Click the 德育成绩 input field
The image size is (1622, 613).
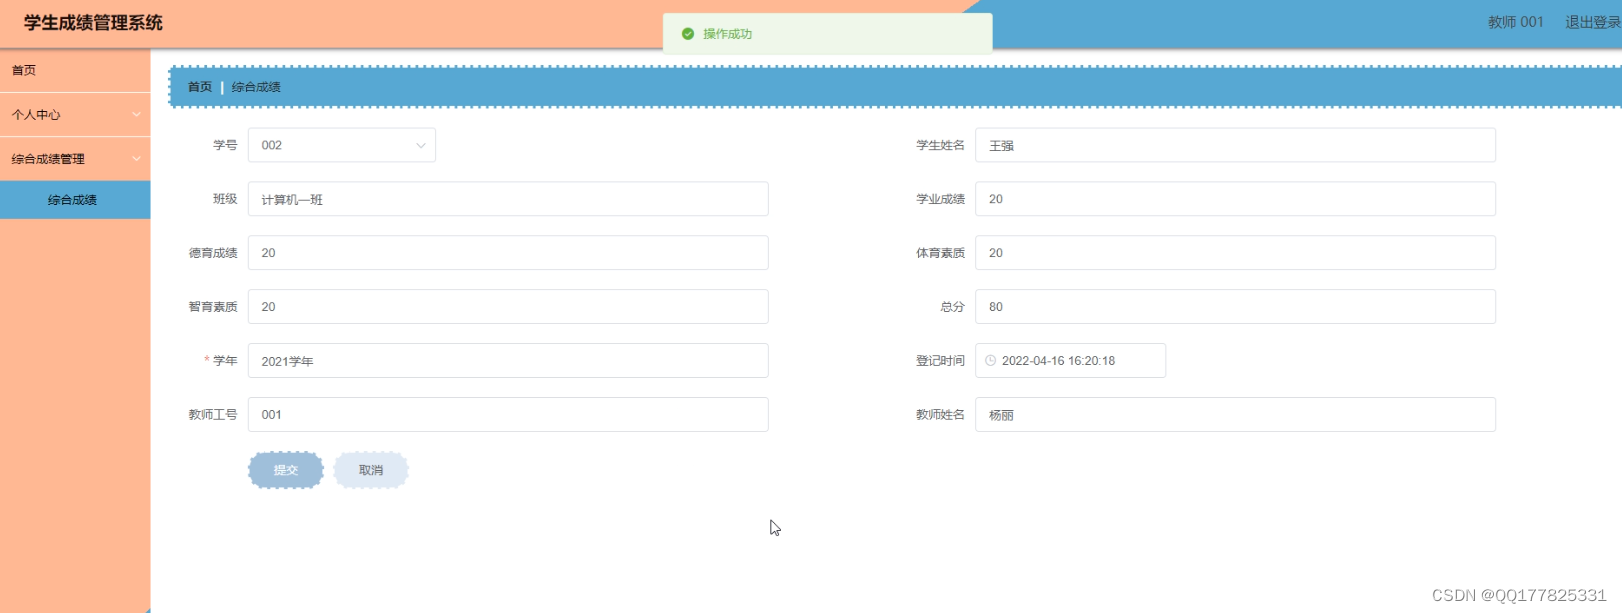[x=508, y=253]
